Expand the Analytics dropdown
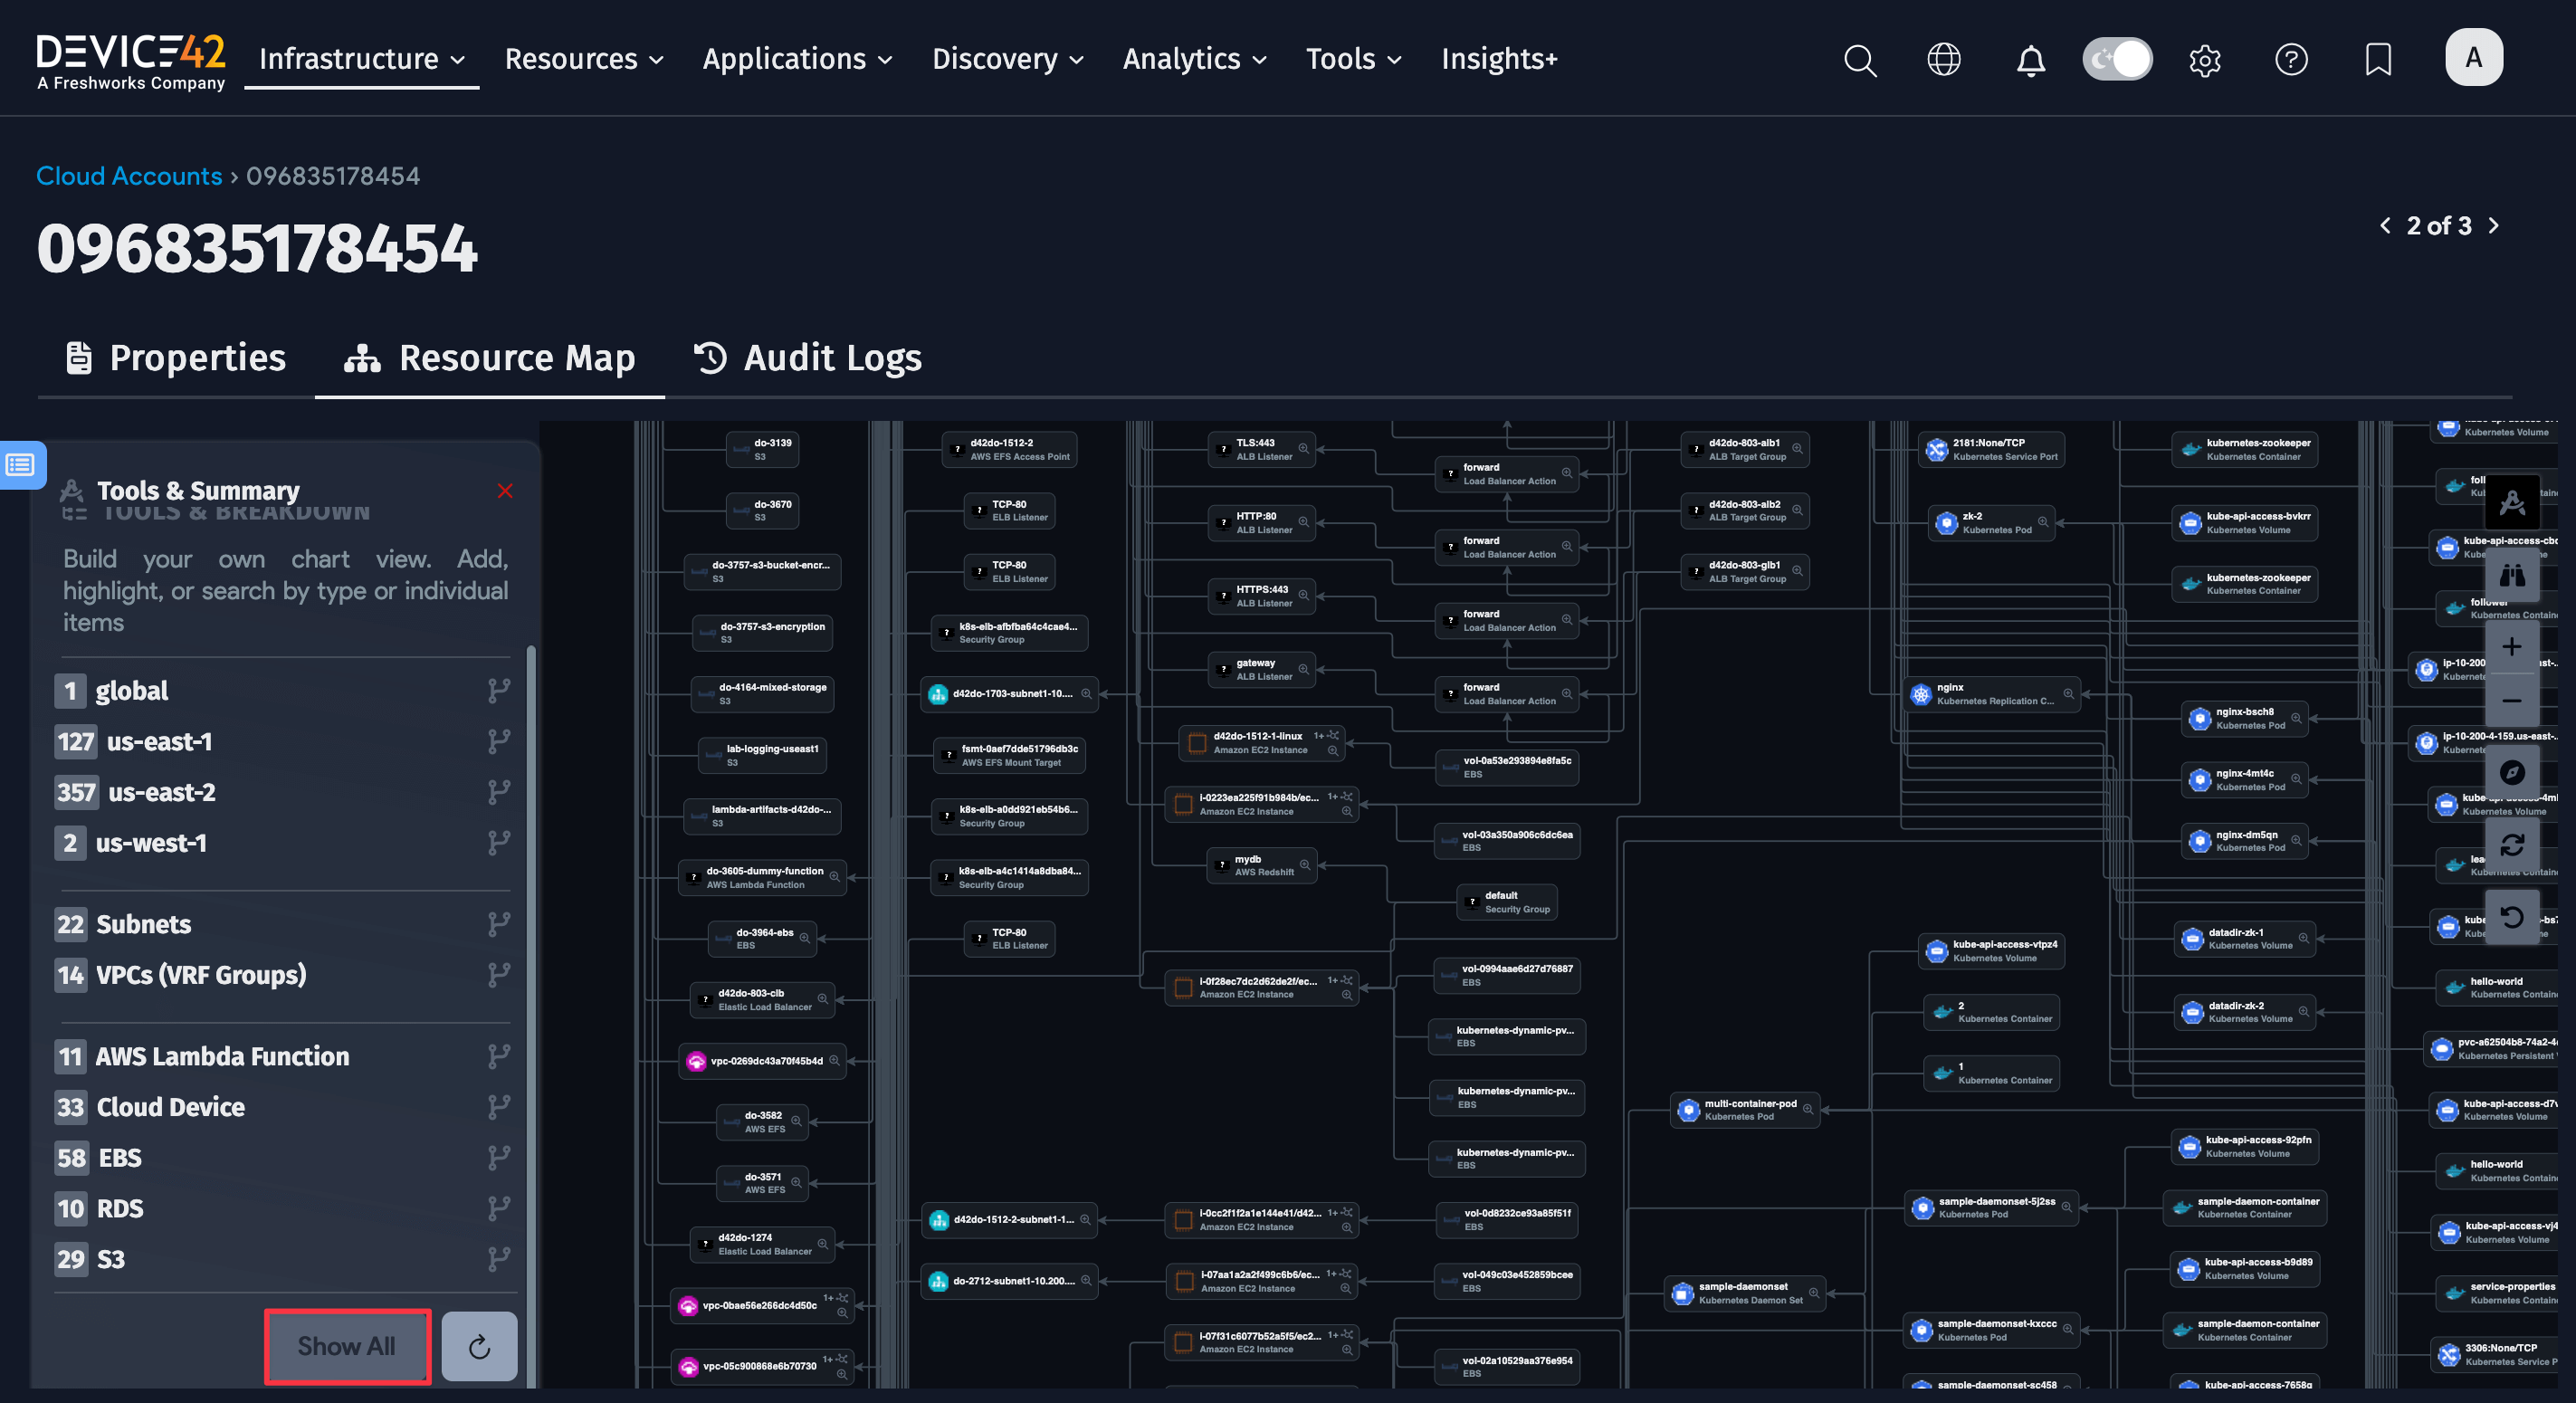The width and height of the screenshot is (2576, 1403). tap(1194, 59)
